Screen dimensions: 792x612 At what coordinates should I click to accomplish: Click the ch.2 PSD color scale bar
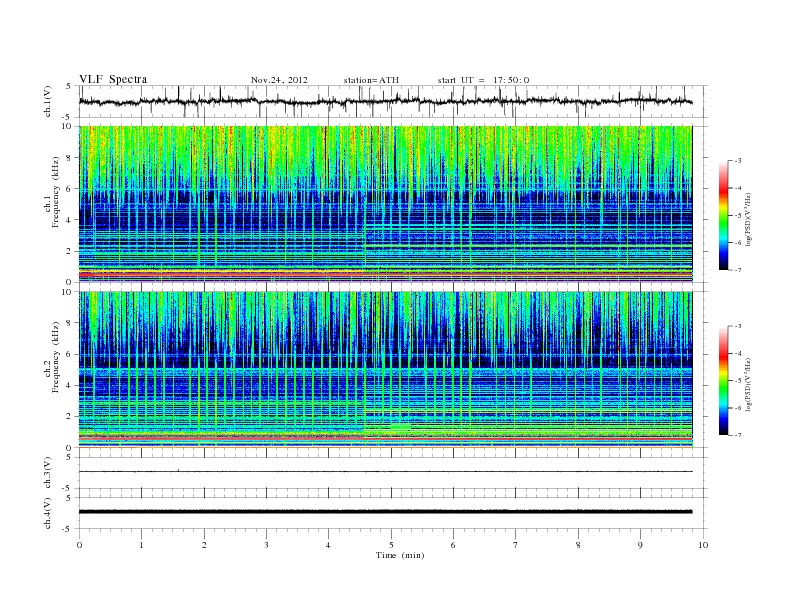(x=724, y=380)
